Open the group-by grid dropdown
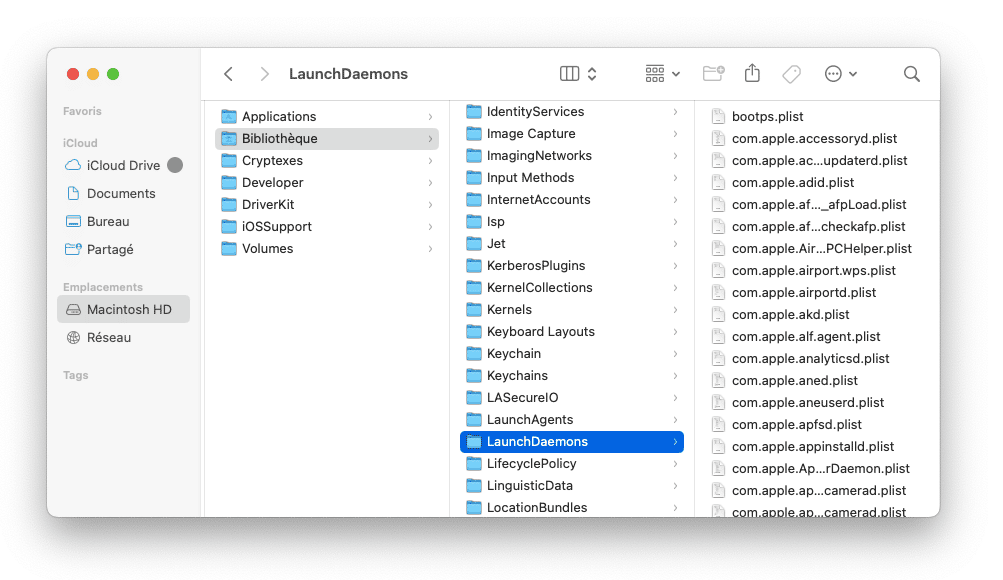This screenshot has width=1003, height=580. (662, 74)
